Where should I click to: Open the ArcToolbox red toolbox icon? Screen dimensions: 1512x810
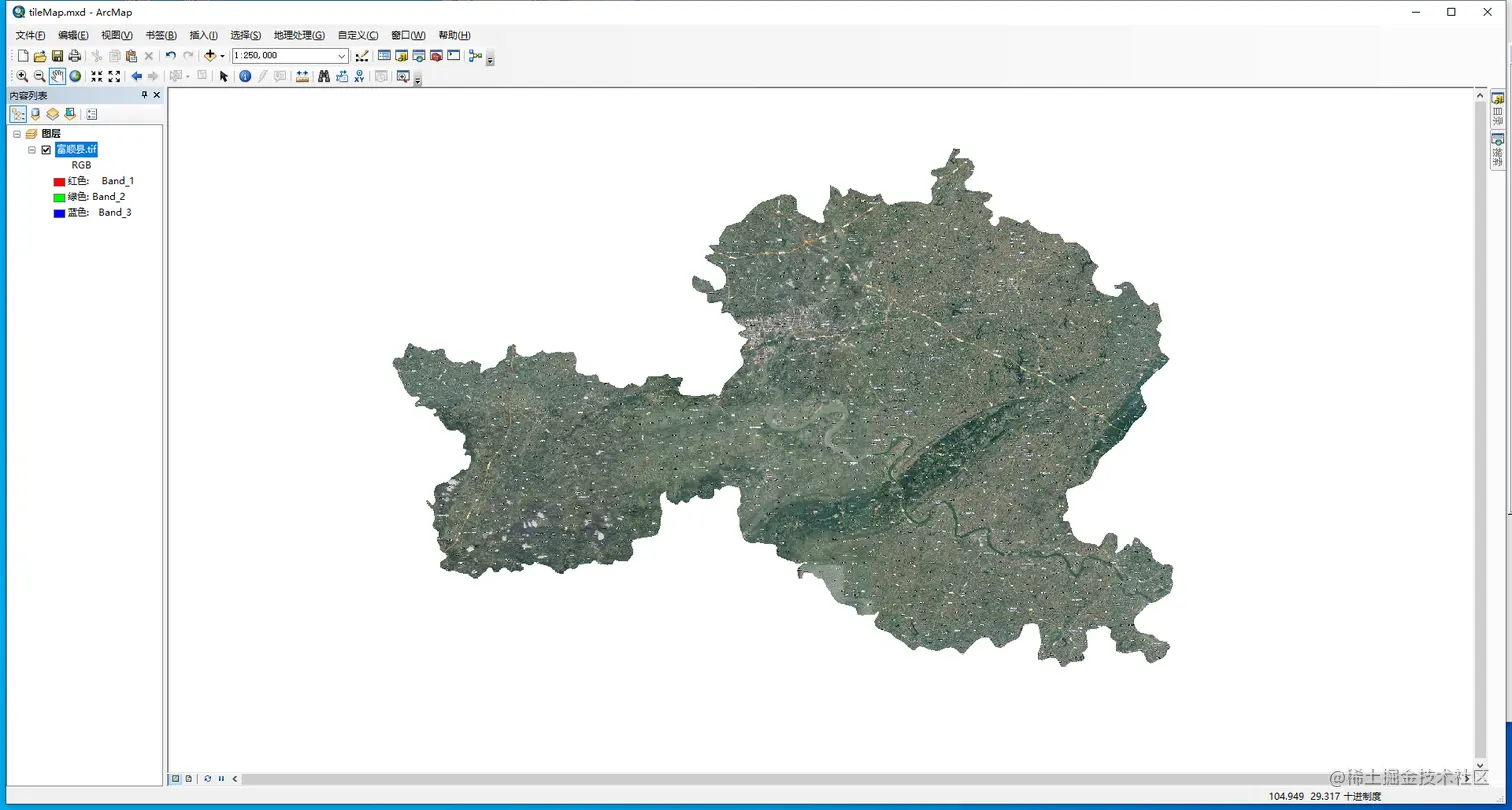[x=436, y=56]
